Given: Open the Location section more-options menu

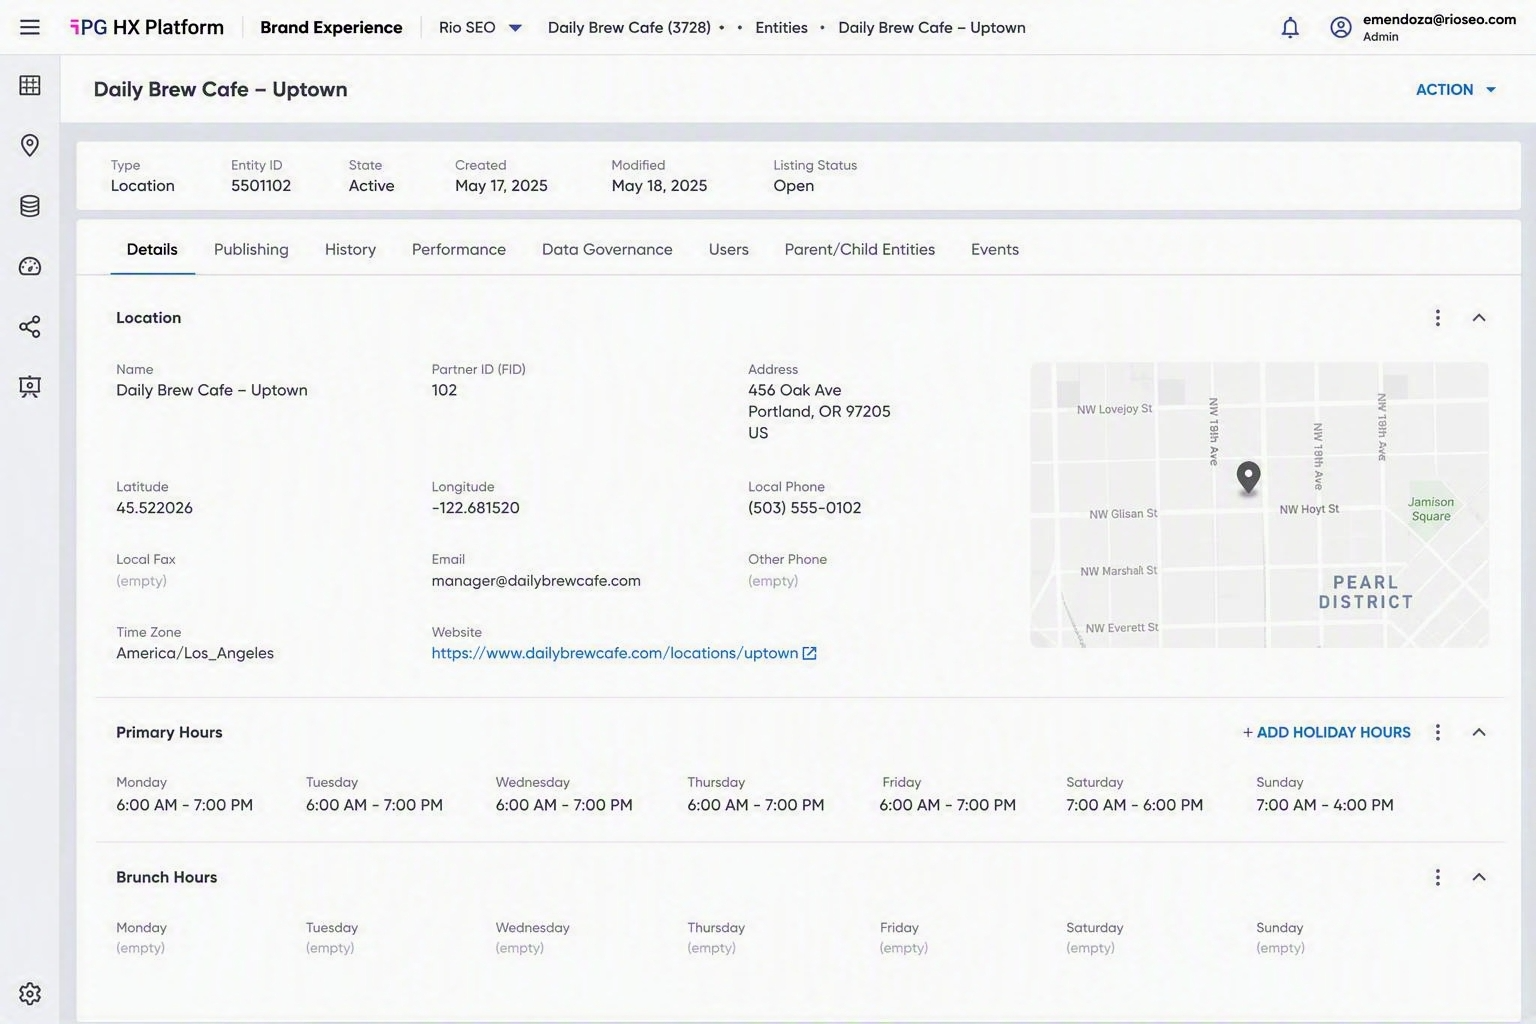Looking at the screenshot, I should pyautogui.click(x=1437, y=318).
